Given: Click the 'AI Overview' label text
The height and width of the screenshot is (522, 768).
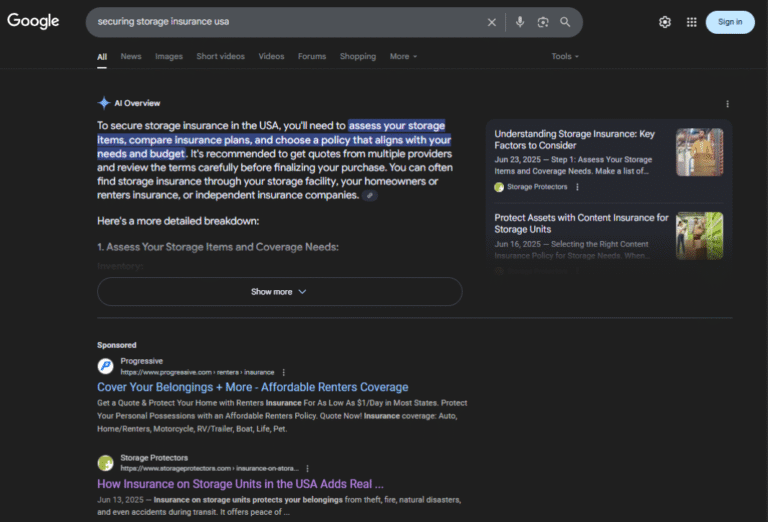Looking at the screenshot, I should (137, 103).
